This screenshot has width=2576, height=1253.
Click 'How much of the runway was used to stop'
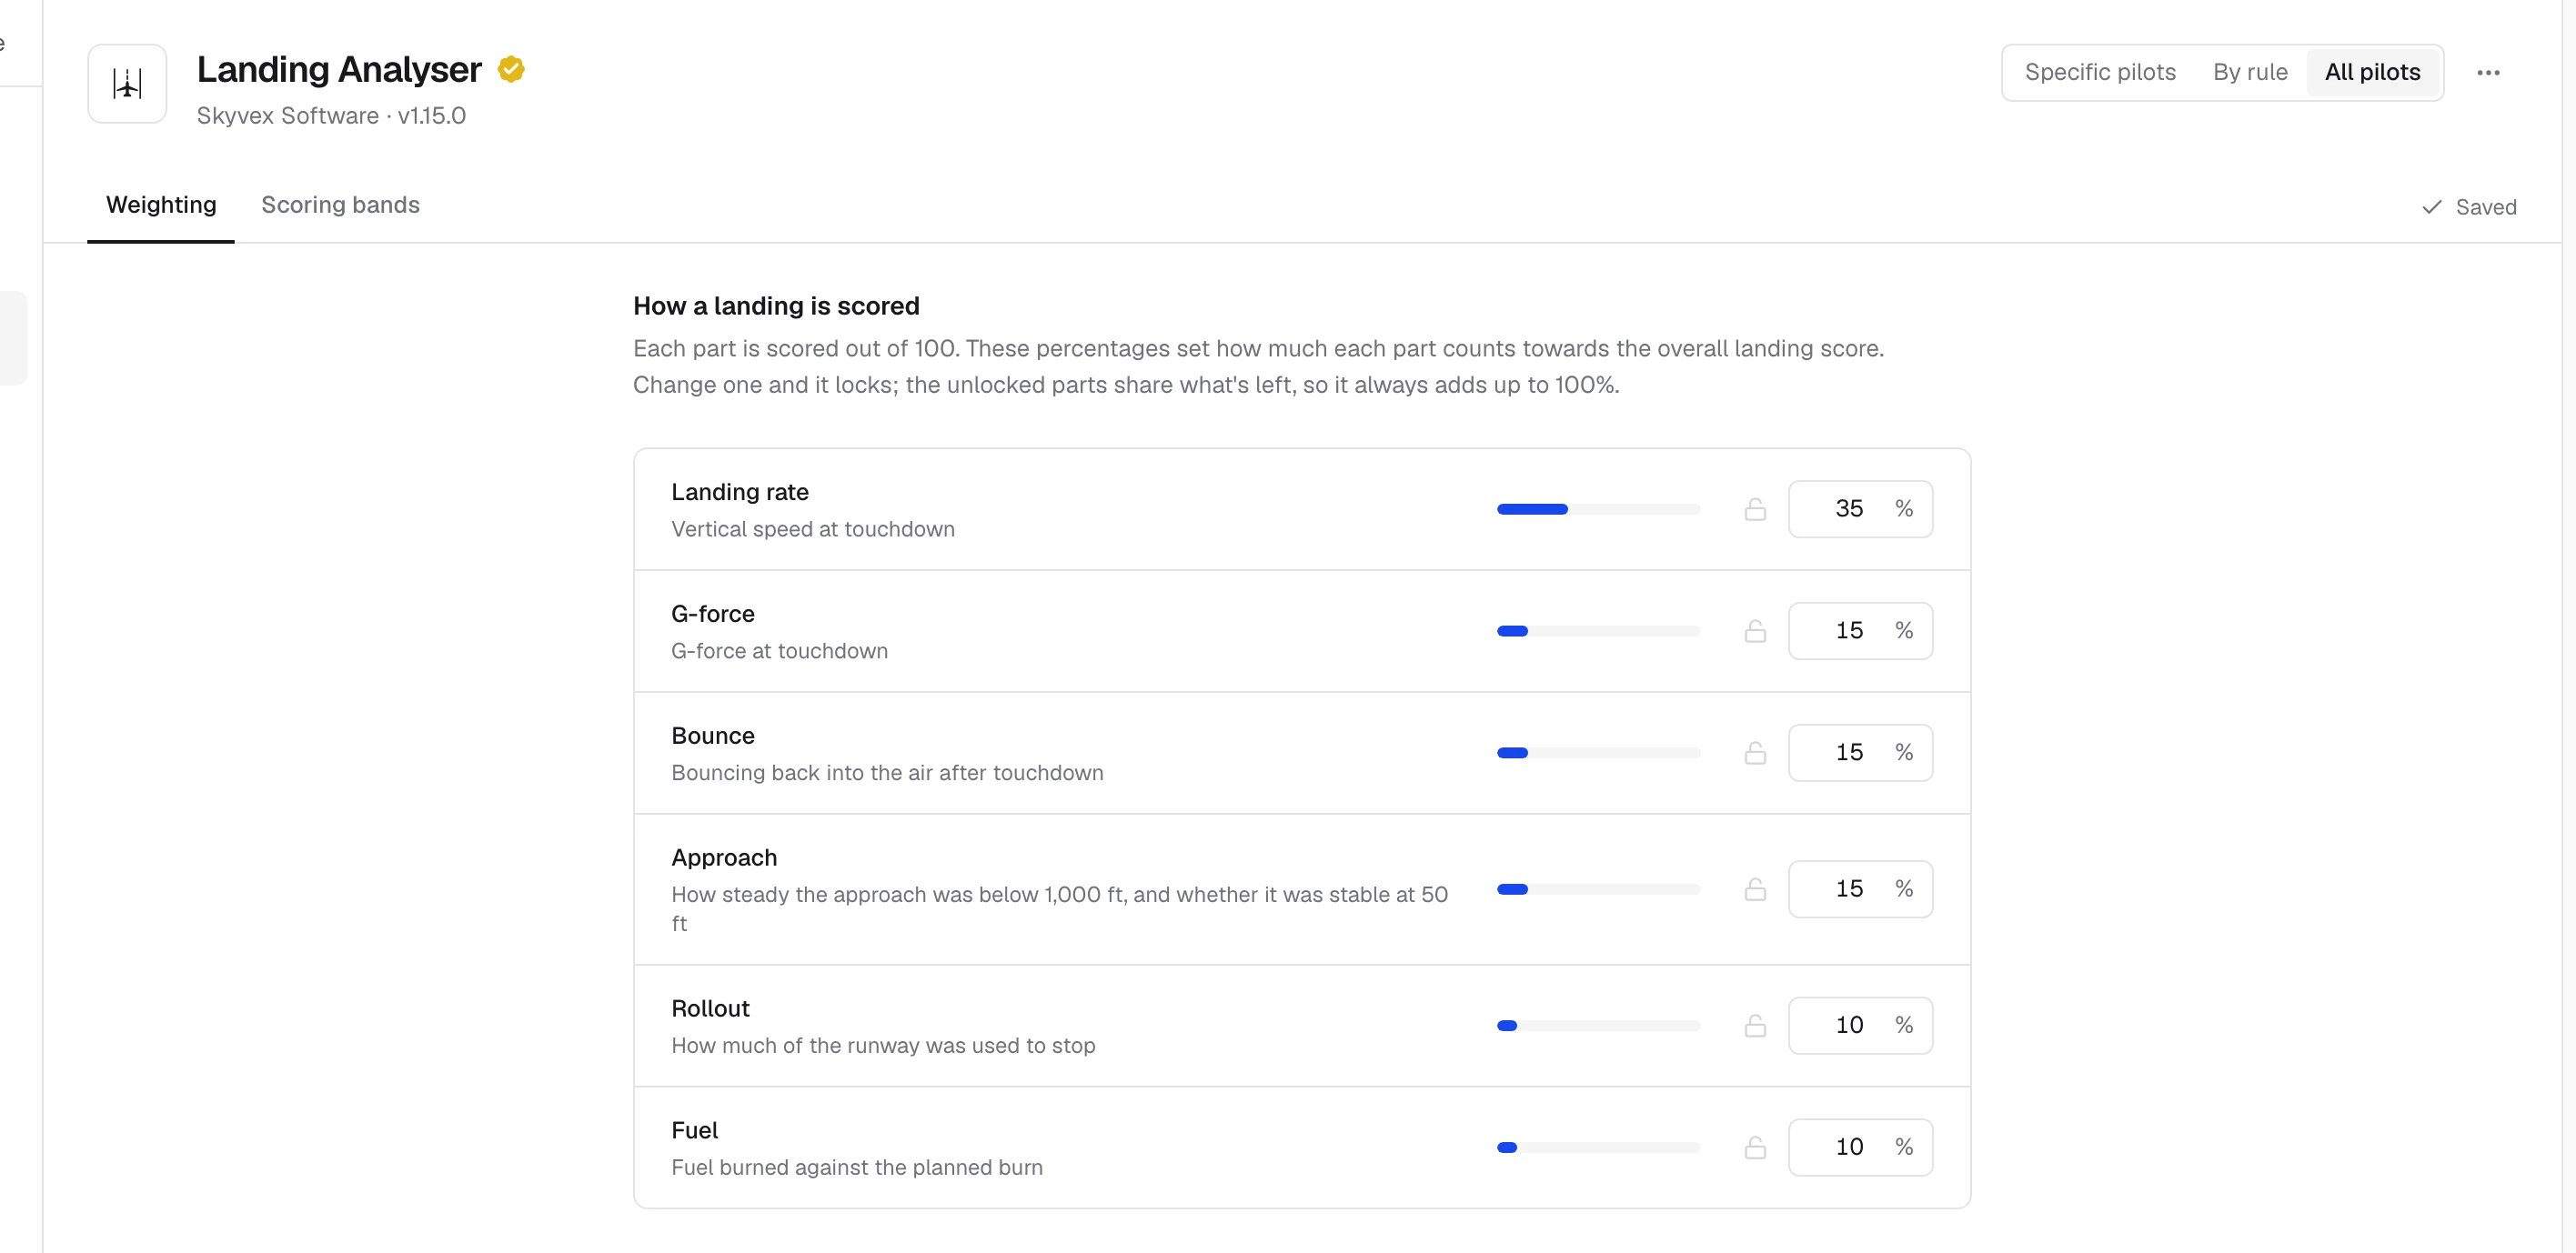(x=883, y=1045)
